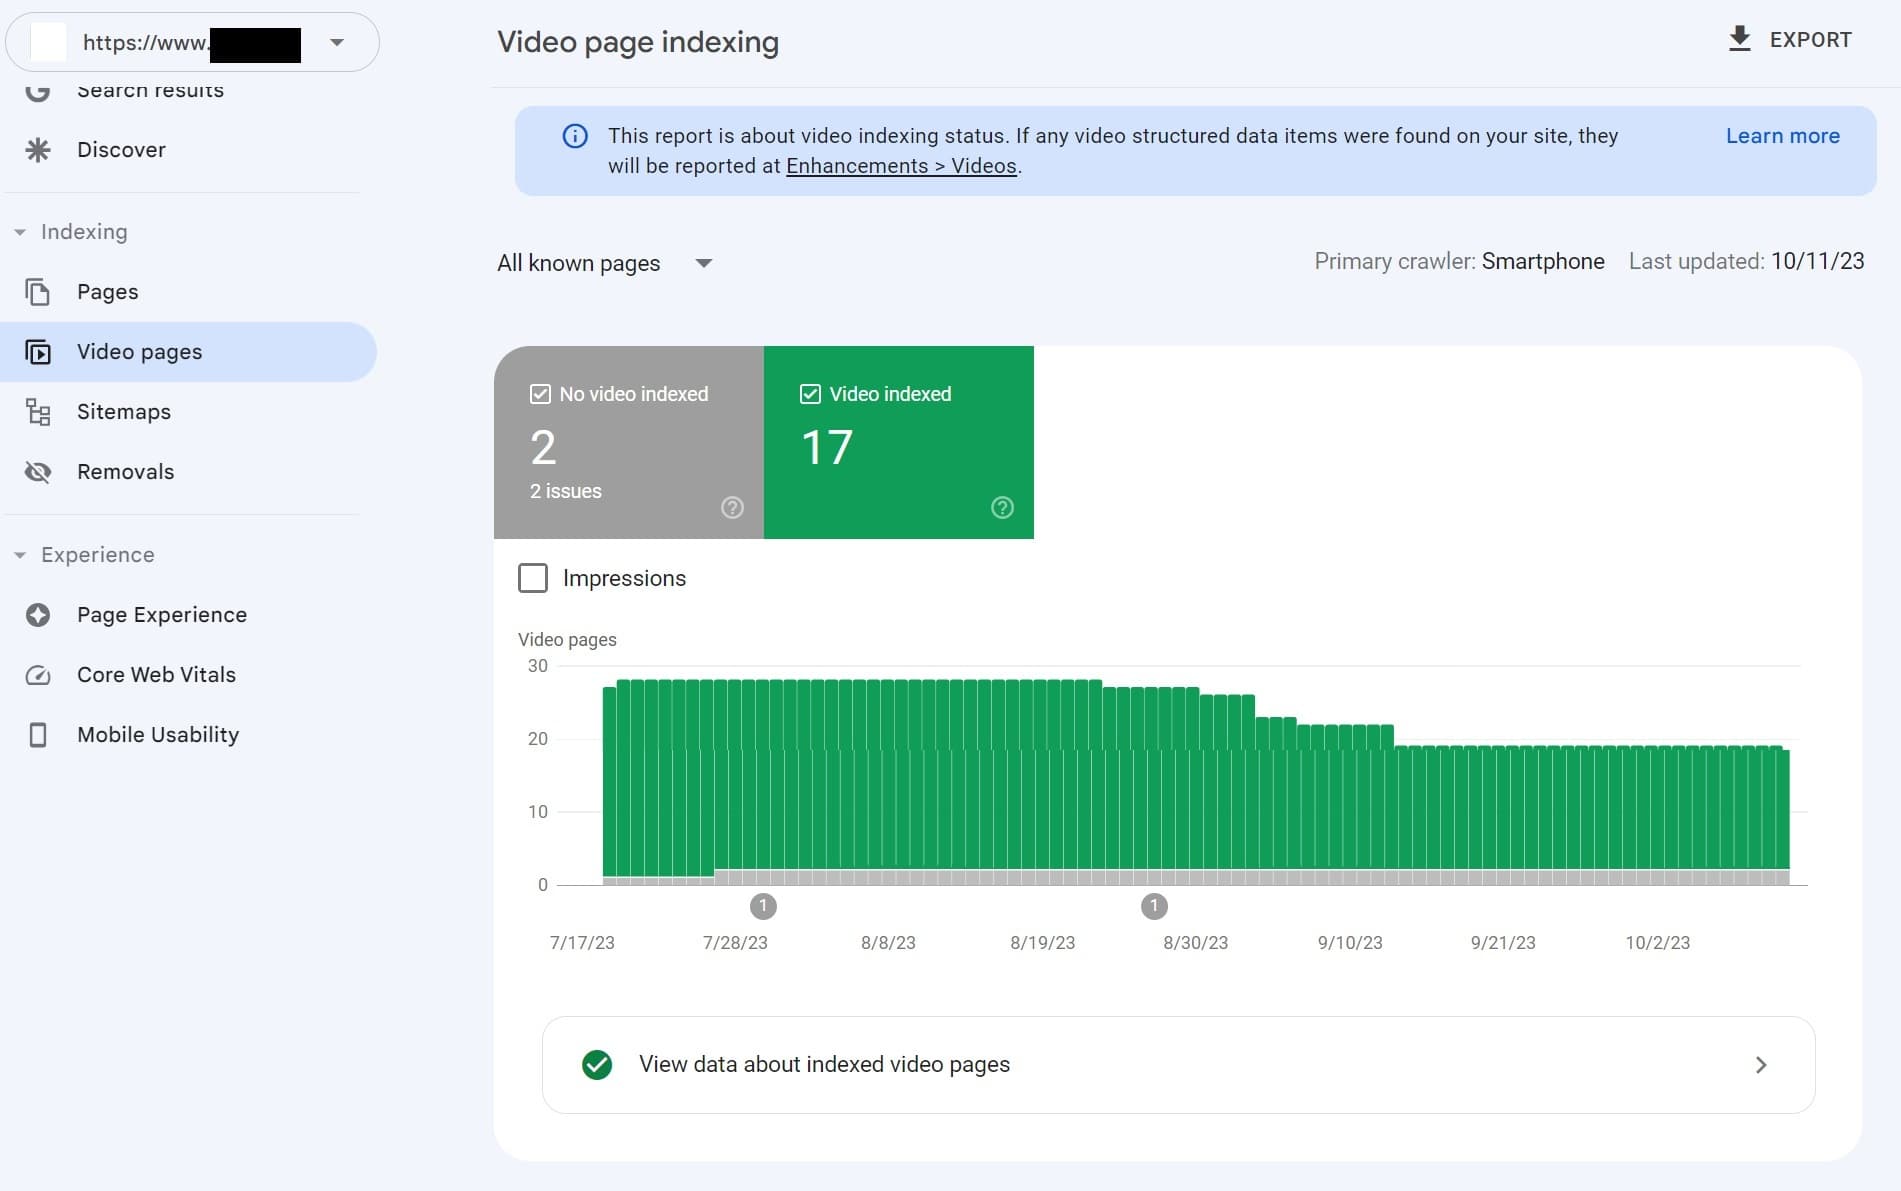The image size is (1901, 1191).
Task: Click the Removals crossed-eye icon
Action: pos(38,472)
